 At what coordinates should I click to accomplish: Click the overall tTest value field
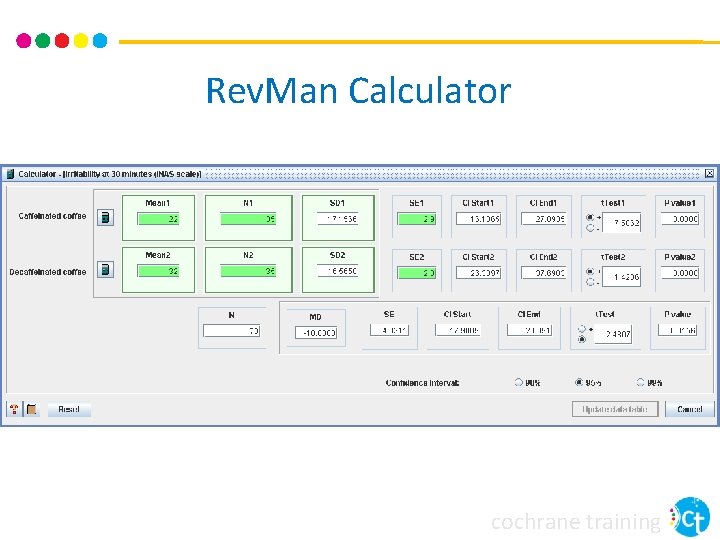(613, 334)
